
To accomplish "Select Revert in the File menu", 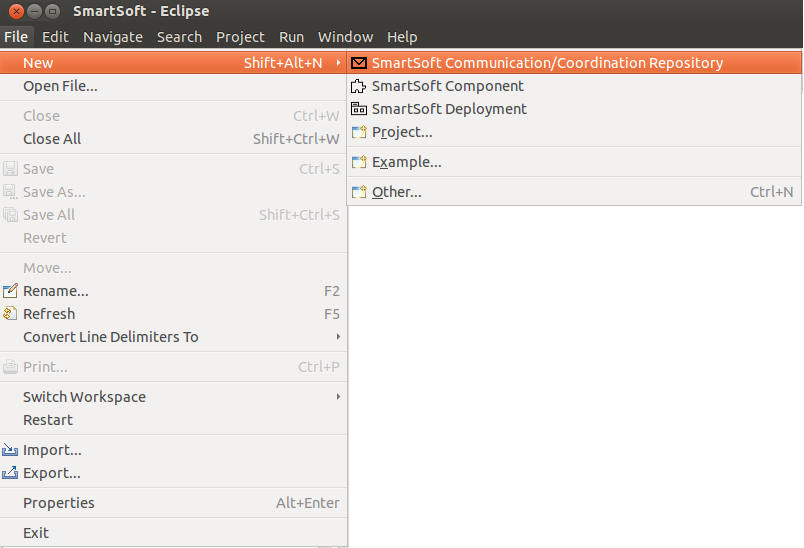I will pyautogui.click(x=173, y=238).
